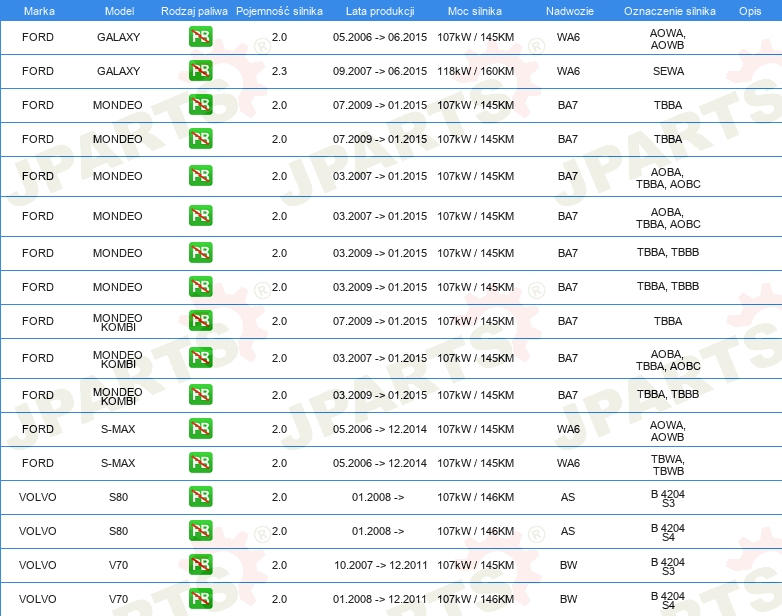This screenshot has width=782, height=616.
Task: Click fuel icon for Volvo S80 B 4204 S3
Action: click(x=200, y=496)
